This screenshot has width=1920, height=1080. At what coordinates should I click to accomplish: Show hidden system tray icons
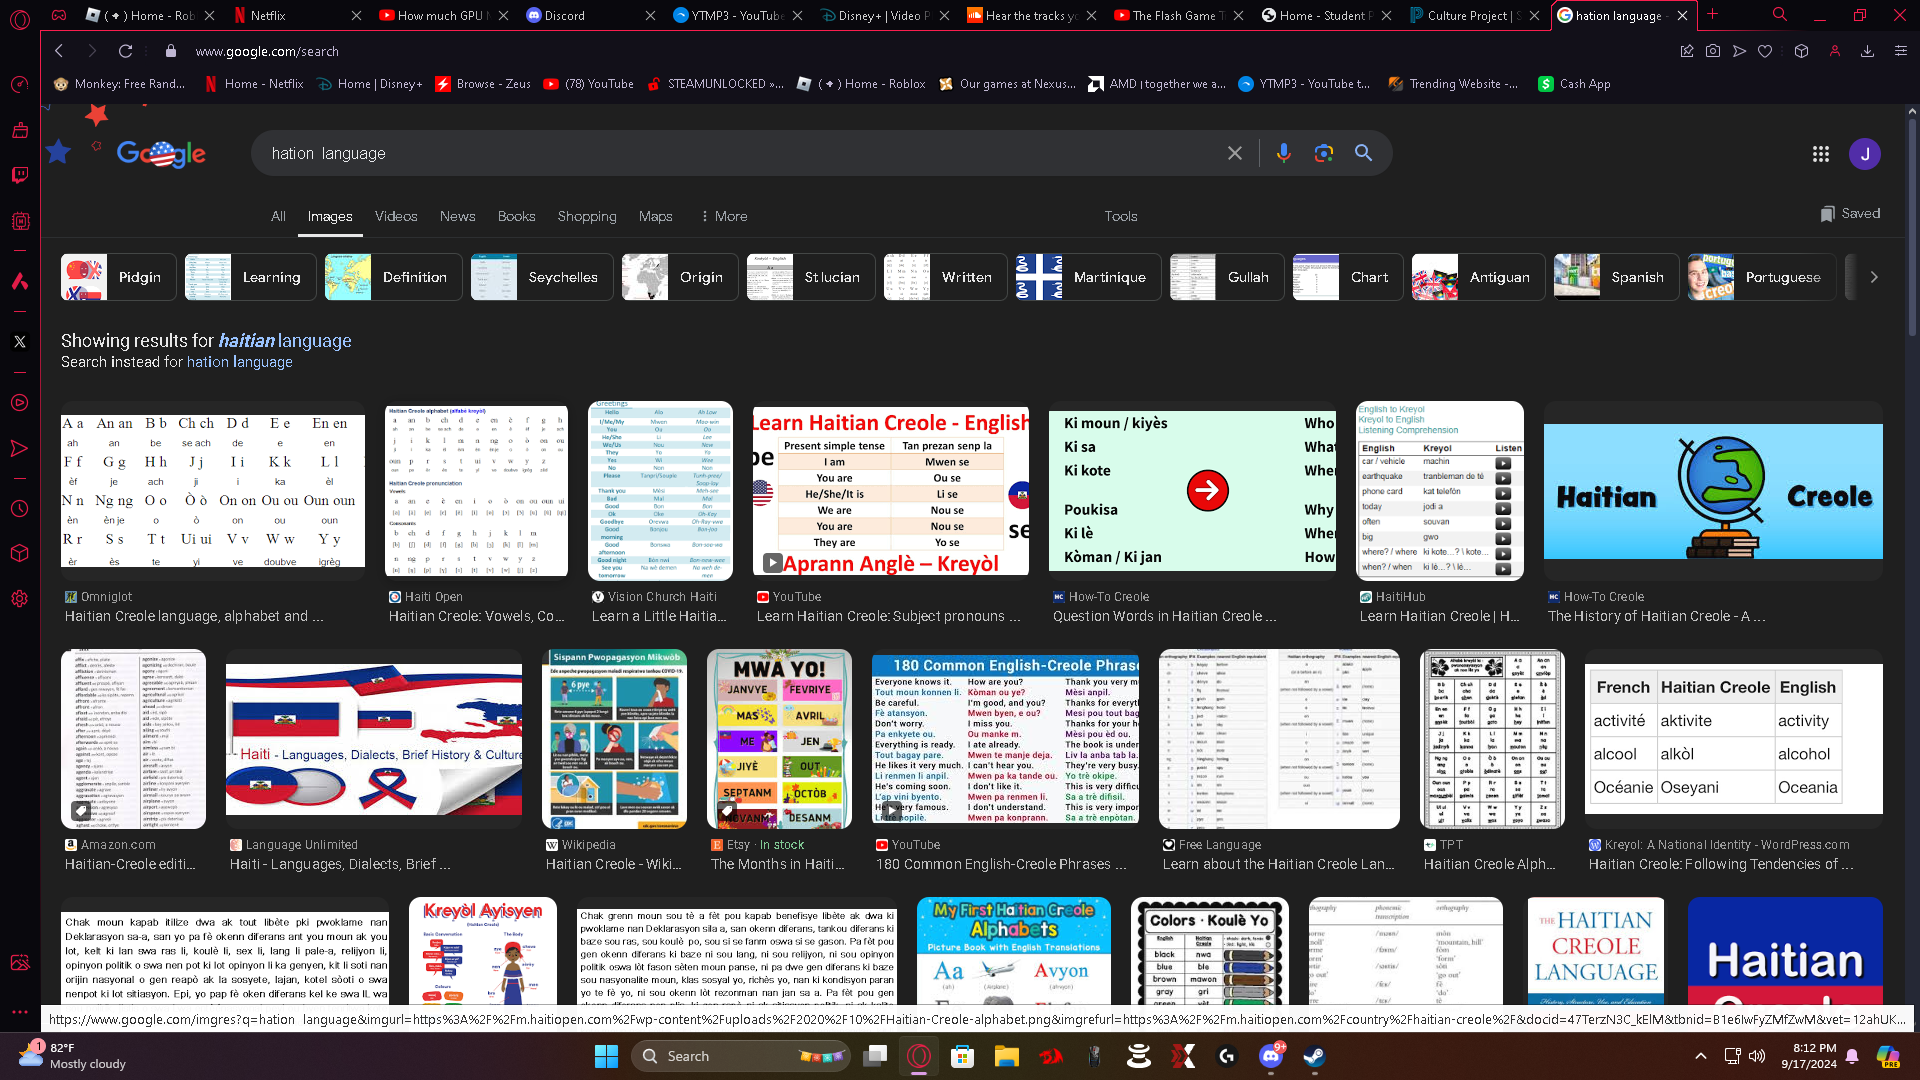1700,1056
